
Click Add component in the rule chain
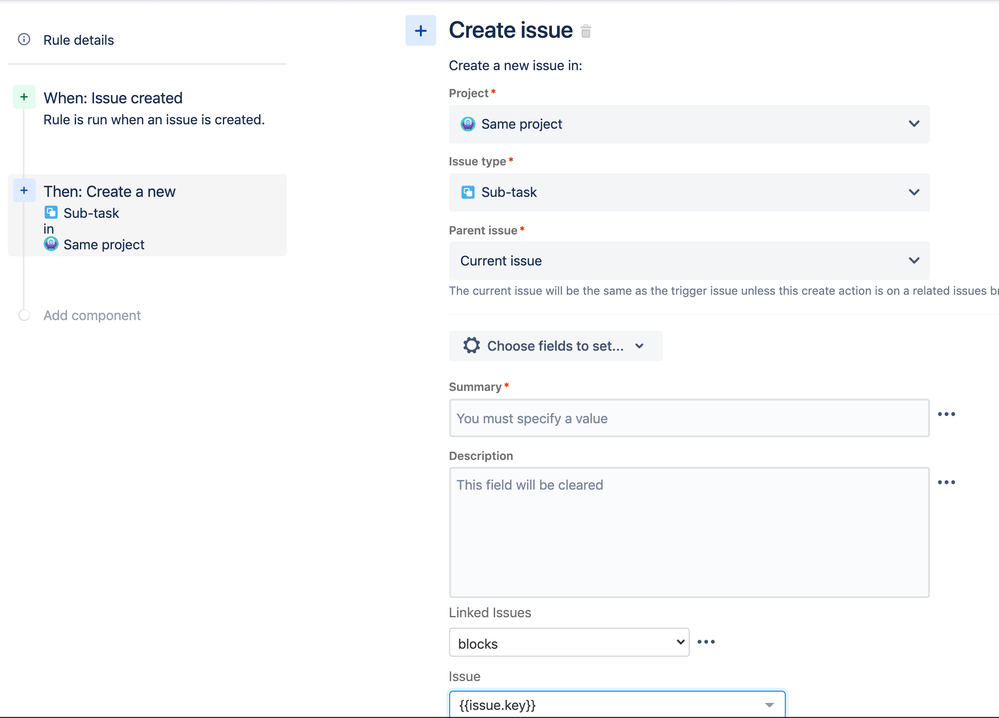coord(92,315)
